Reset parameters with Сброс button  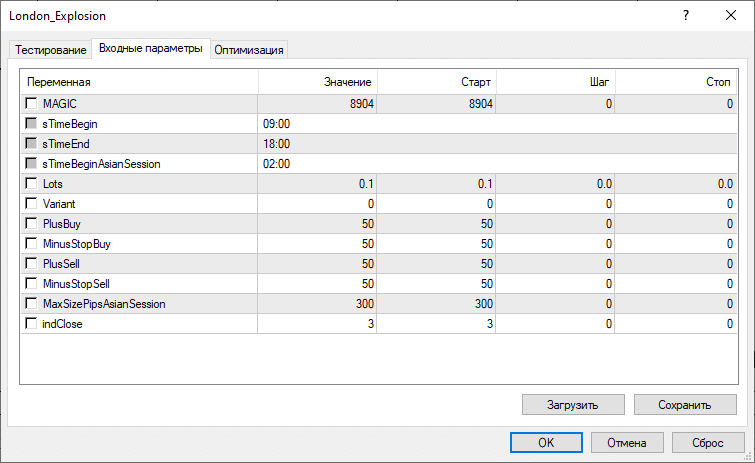[708, 443]
